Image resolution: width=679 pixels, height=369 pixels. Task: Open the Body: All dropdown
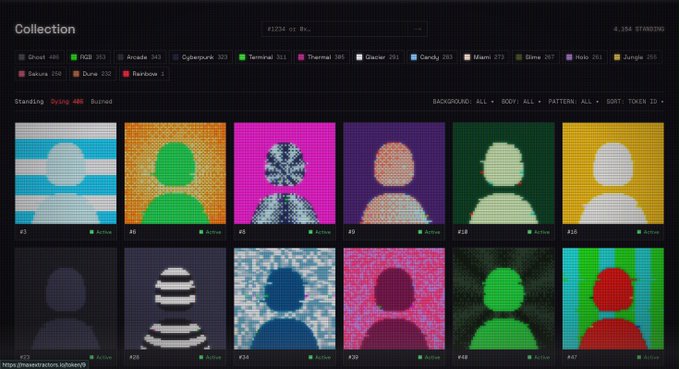point(521,101)
